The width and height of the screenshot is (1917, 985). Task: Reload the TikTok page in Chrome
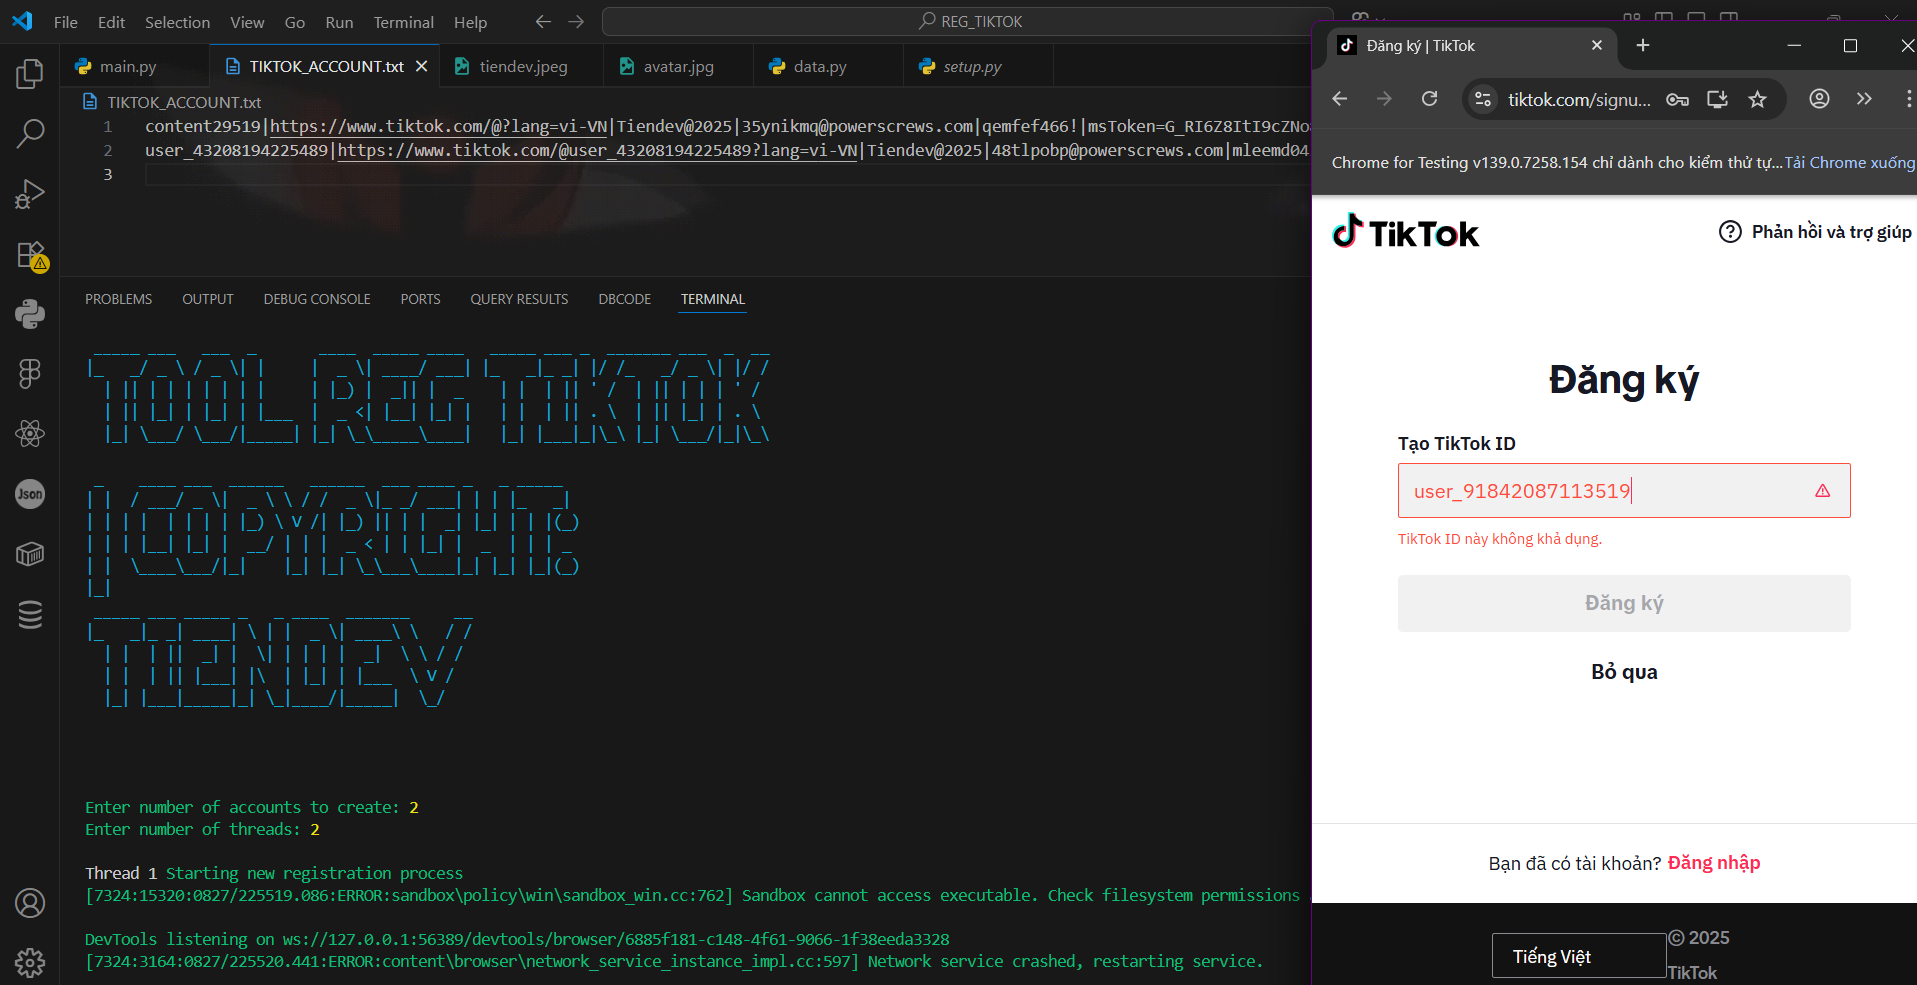[x=1430, y=99]
